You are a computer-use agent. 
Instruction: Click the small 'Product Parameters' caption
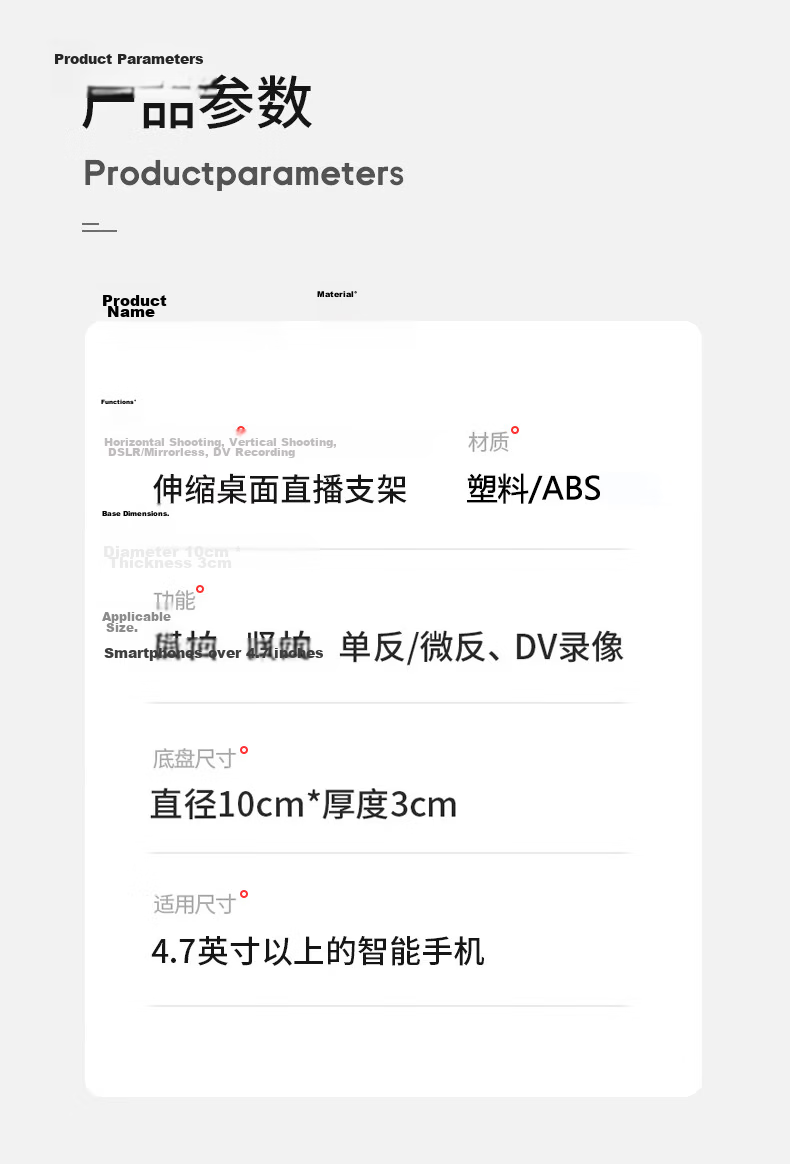point(128,59)
